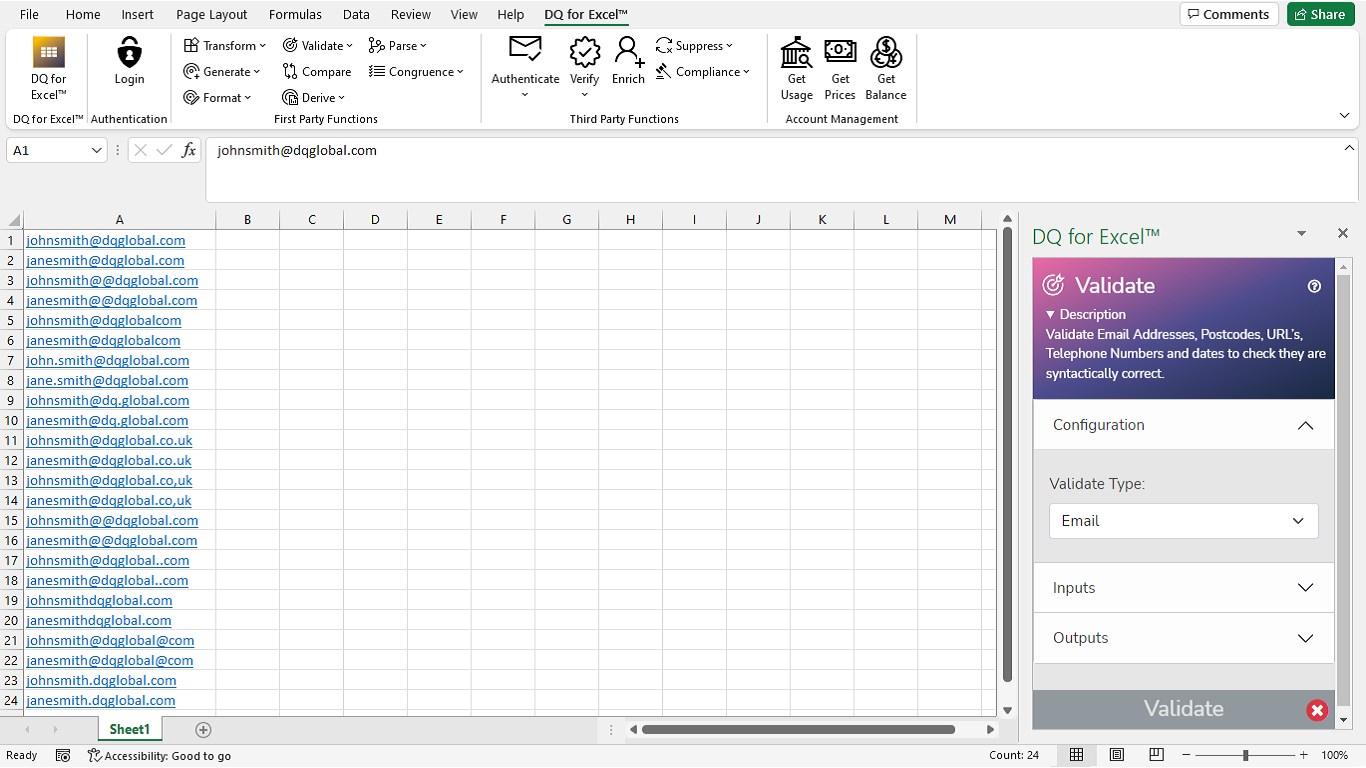Click the Insert Function fx icon
1366x768 pixels.
(189, 150)
